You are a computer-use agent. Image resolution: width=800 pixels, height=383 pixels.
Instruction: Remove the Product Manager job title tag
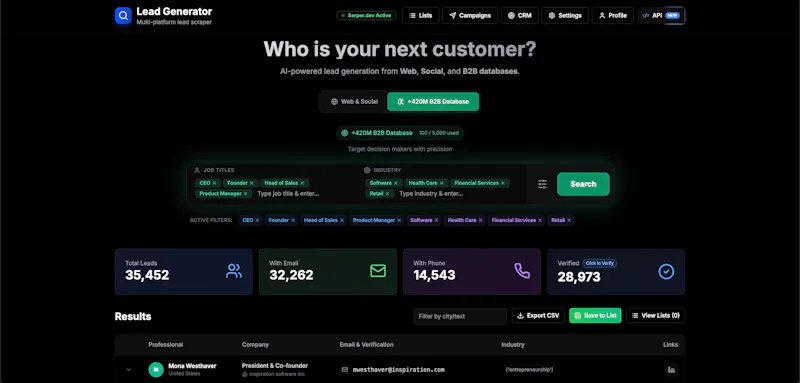[245, 194]
